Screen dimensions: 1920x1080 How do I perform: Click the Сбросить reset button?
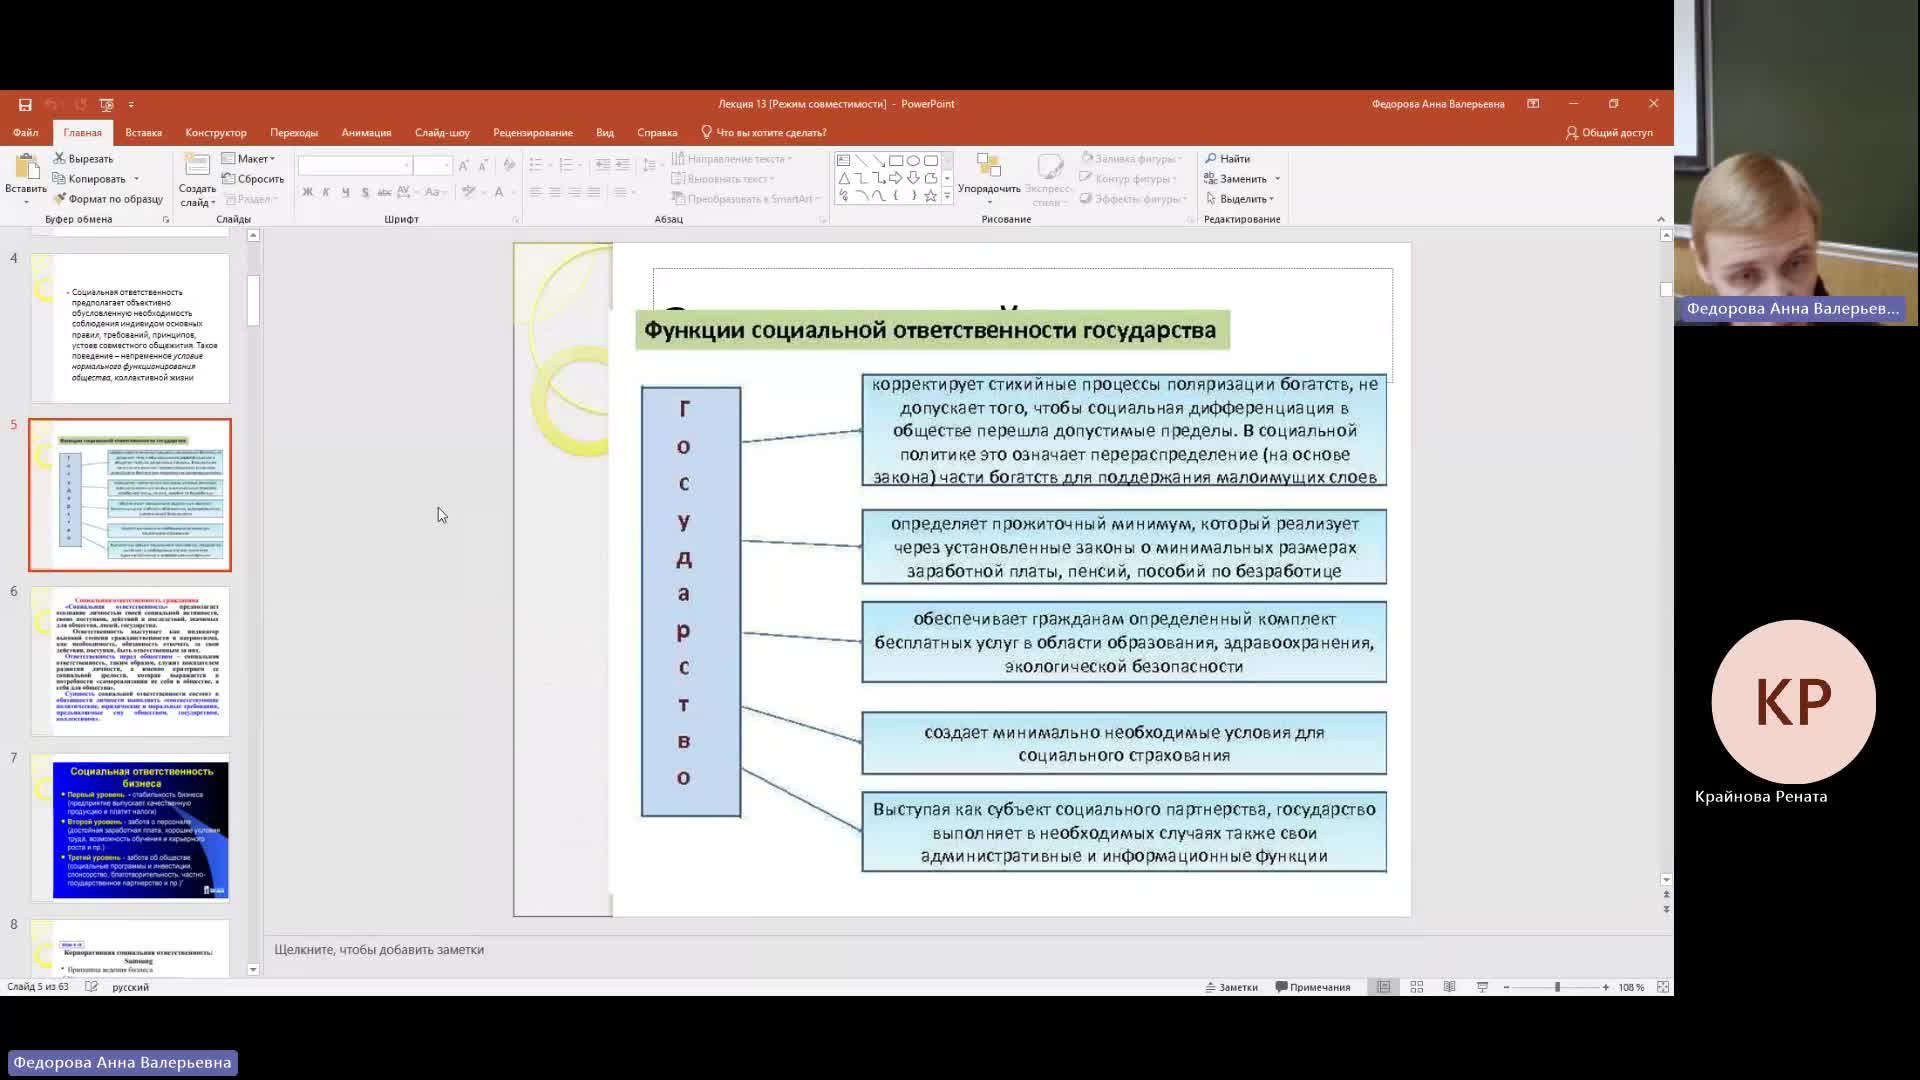click(x=253, y=179)
